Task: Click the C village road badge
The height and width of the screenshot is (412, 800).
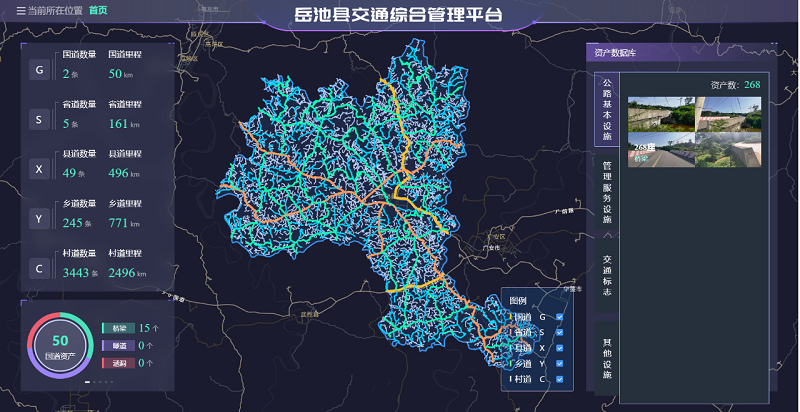Action: [x=39, y=267]
